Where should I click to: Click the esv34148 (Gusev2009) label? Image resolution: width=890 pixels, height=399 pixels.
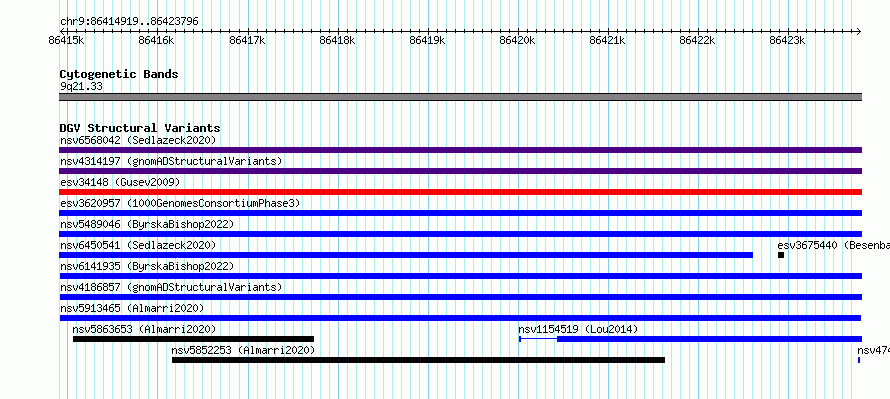(x=120, y=182)
